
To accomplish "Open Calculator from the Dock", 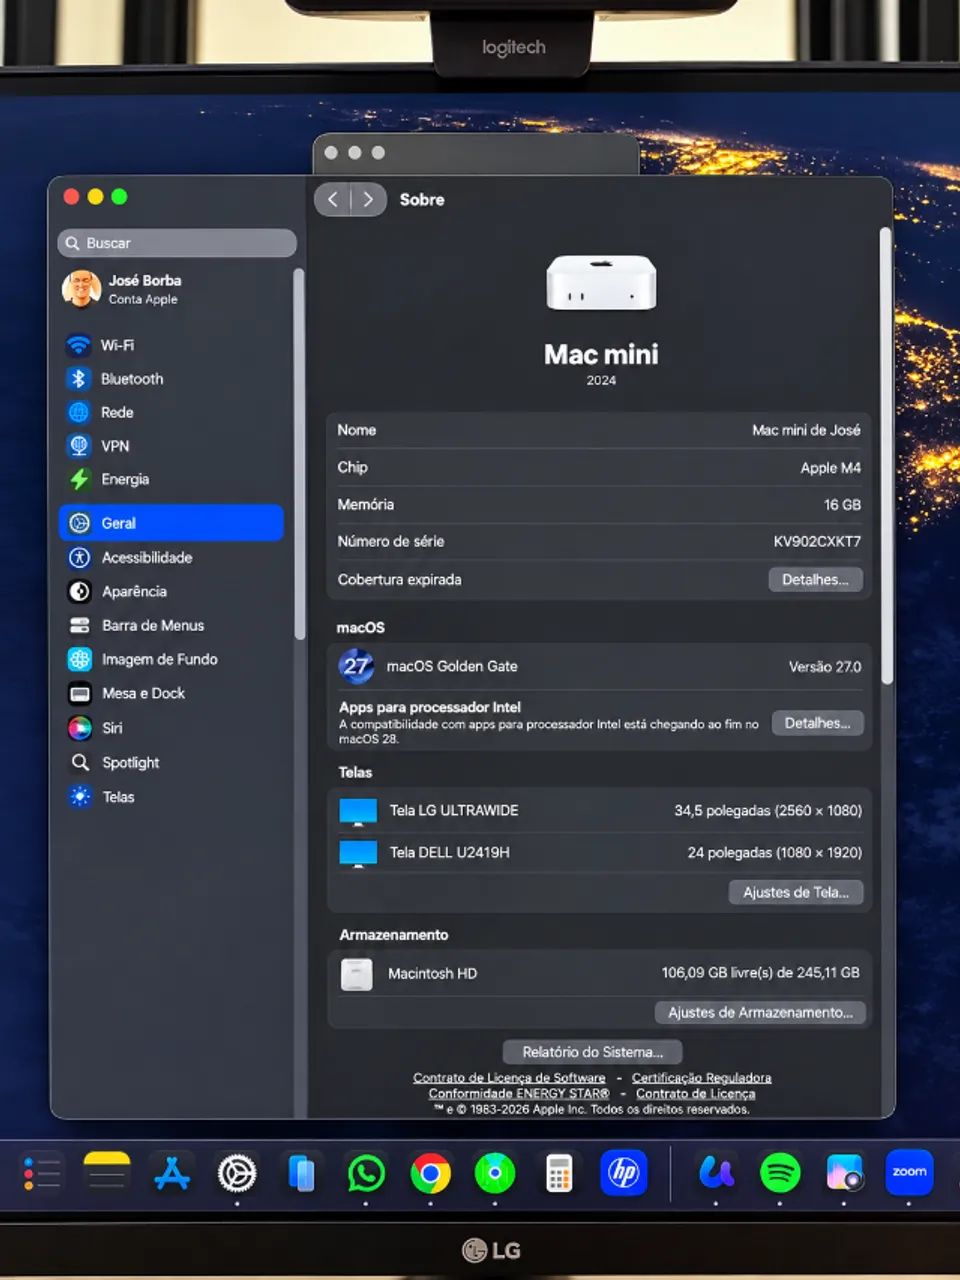I will (x=559, y=1173).
